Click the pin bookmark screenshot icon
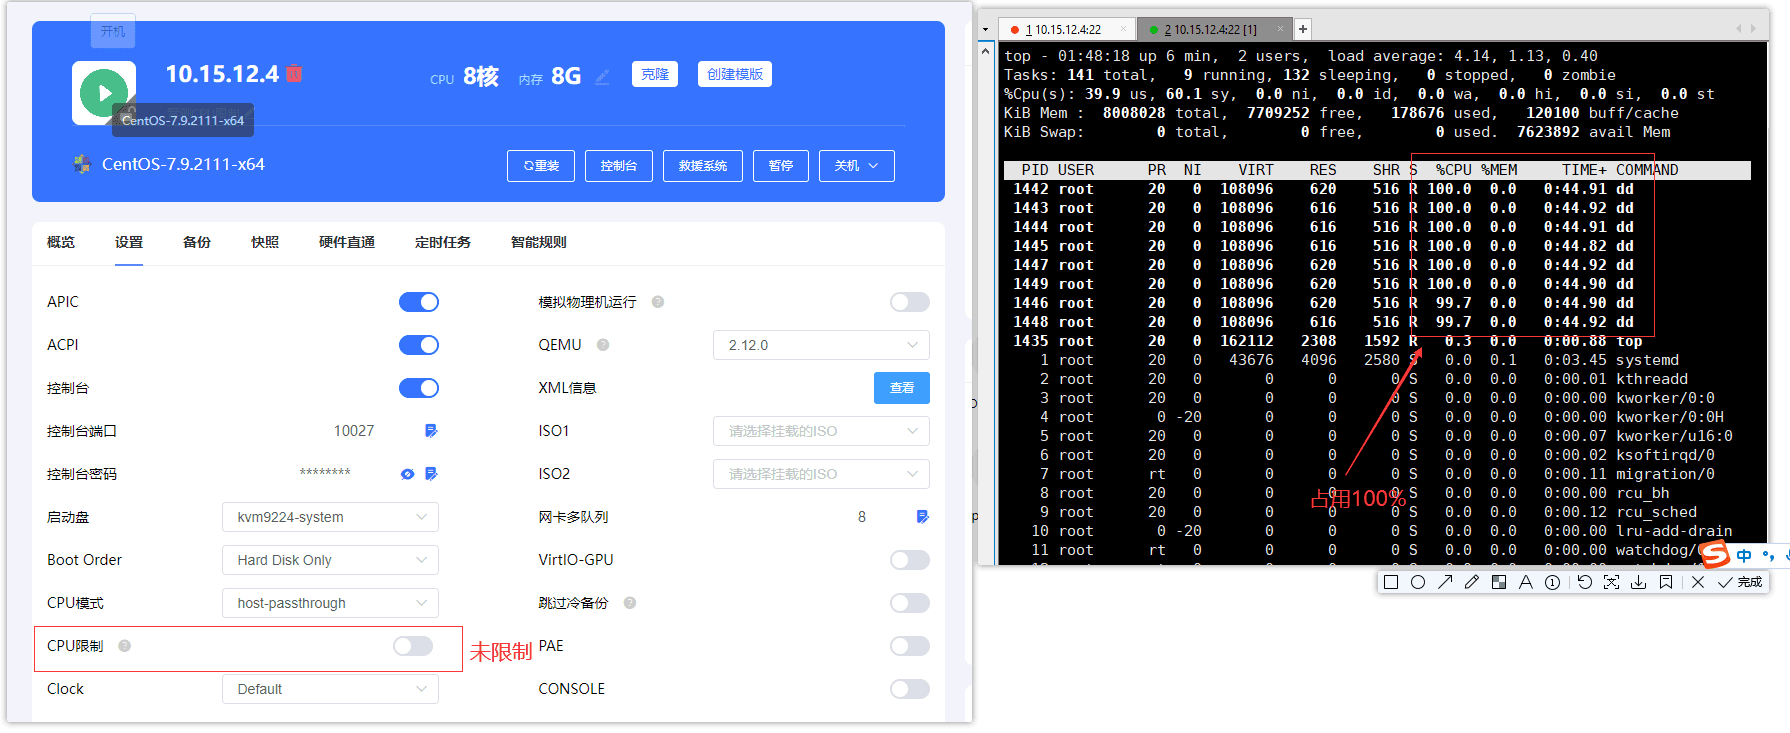Viewport: 1790px width, 733px height. [x=1666, y=582]
